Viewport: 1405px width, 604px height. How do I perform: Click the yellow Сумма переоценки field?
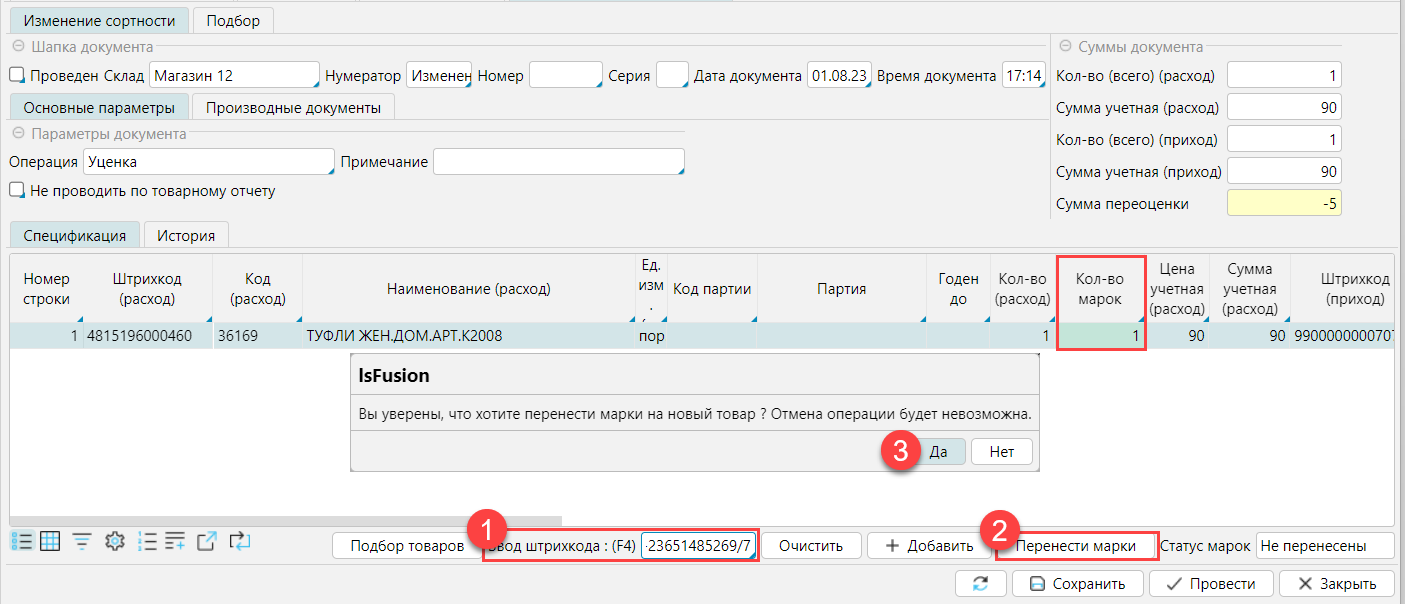pyautogui.click(x=1283, y=204)
